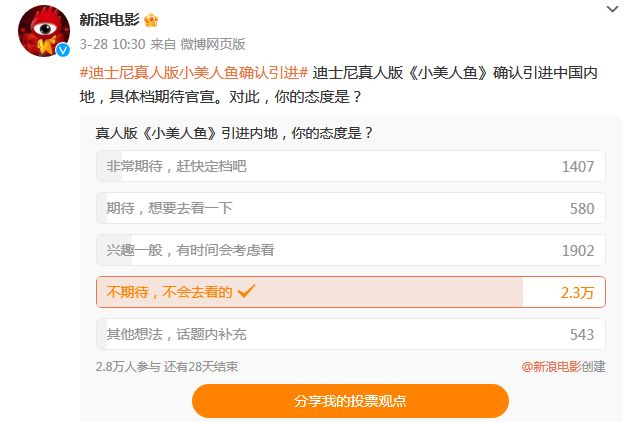Select the 不期待，不会去看的 option
This screenshot has height=422, width=638.
tap(350, 292)
